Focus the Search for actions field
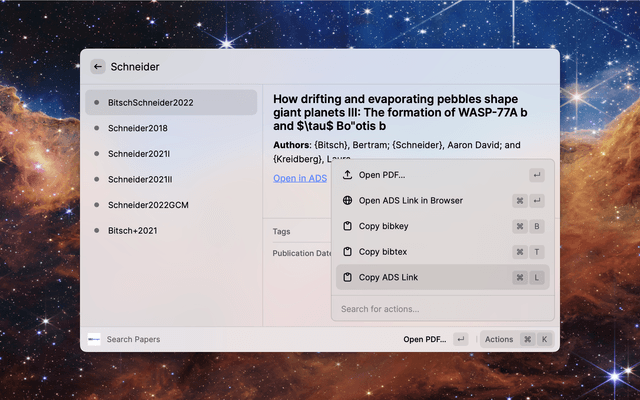This screenshot has width=640, height=400. pyautogui.click(x=440, y=309)
